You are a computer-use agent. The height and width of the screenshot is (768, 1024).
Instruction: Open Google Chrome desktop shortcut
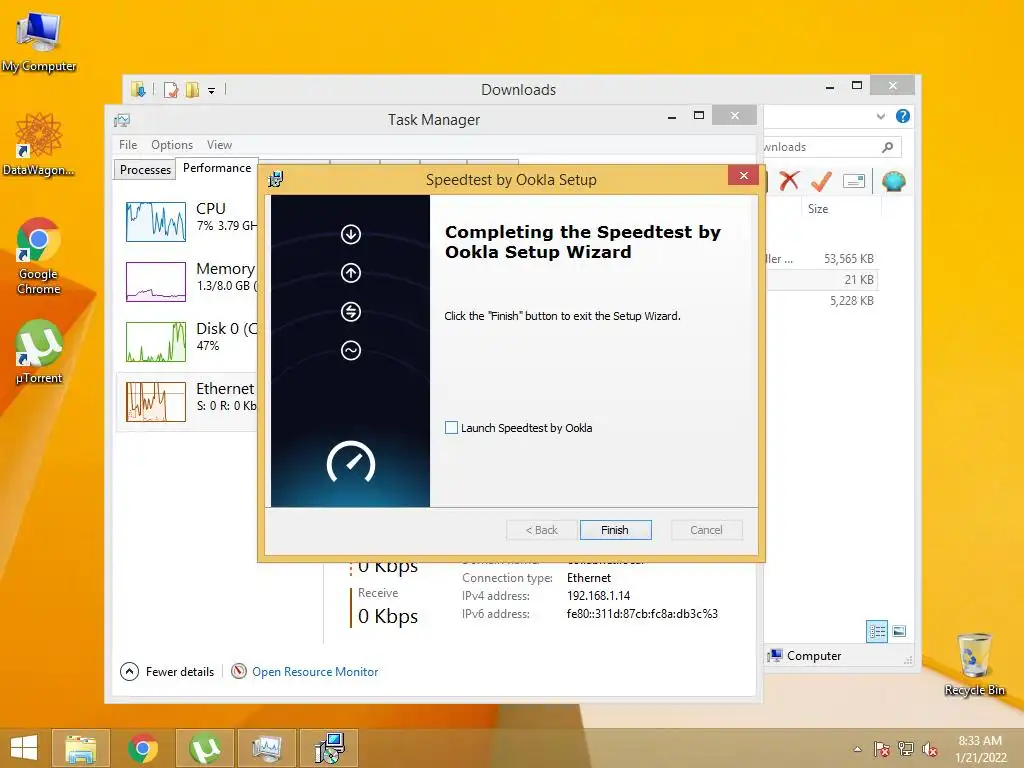tap(39, 256)
